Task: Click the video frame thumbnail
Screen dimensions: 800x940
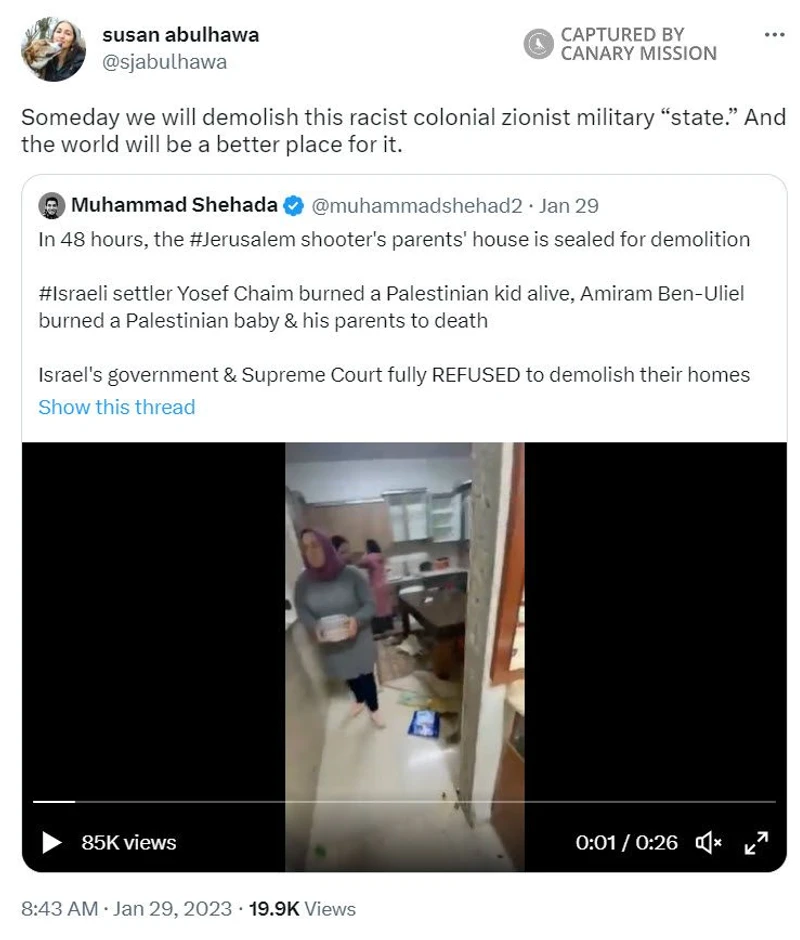Action: (x=404, y=656)
